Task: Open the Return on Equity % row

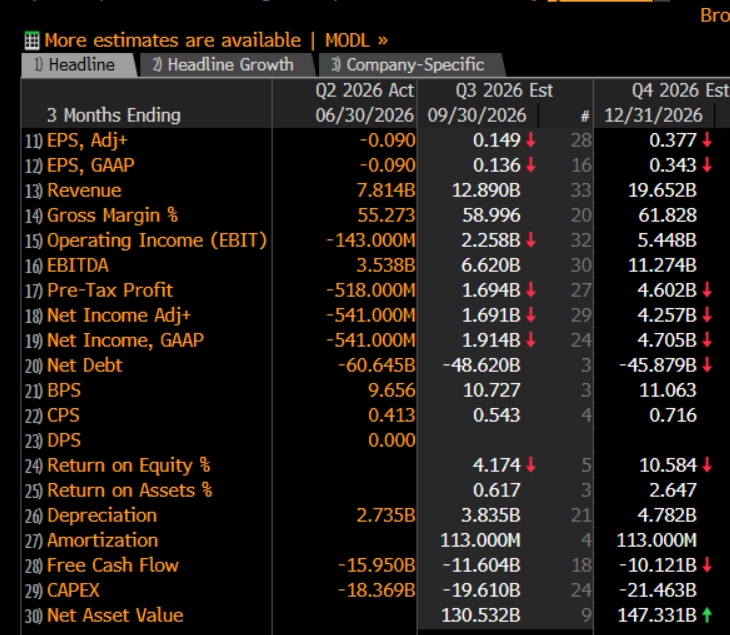Action: coord(128,466)
